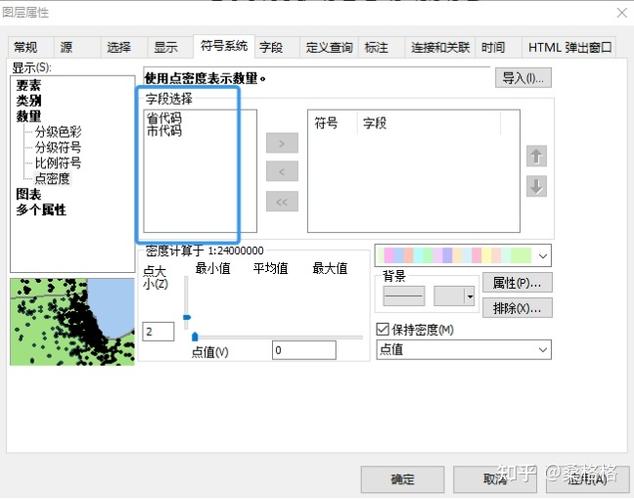Choose 分级色彩 under 数量

pyautogui.click(x=58, y=132)
